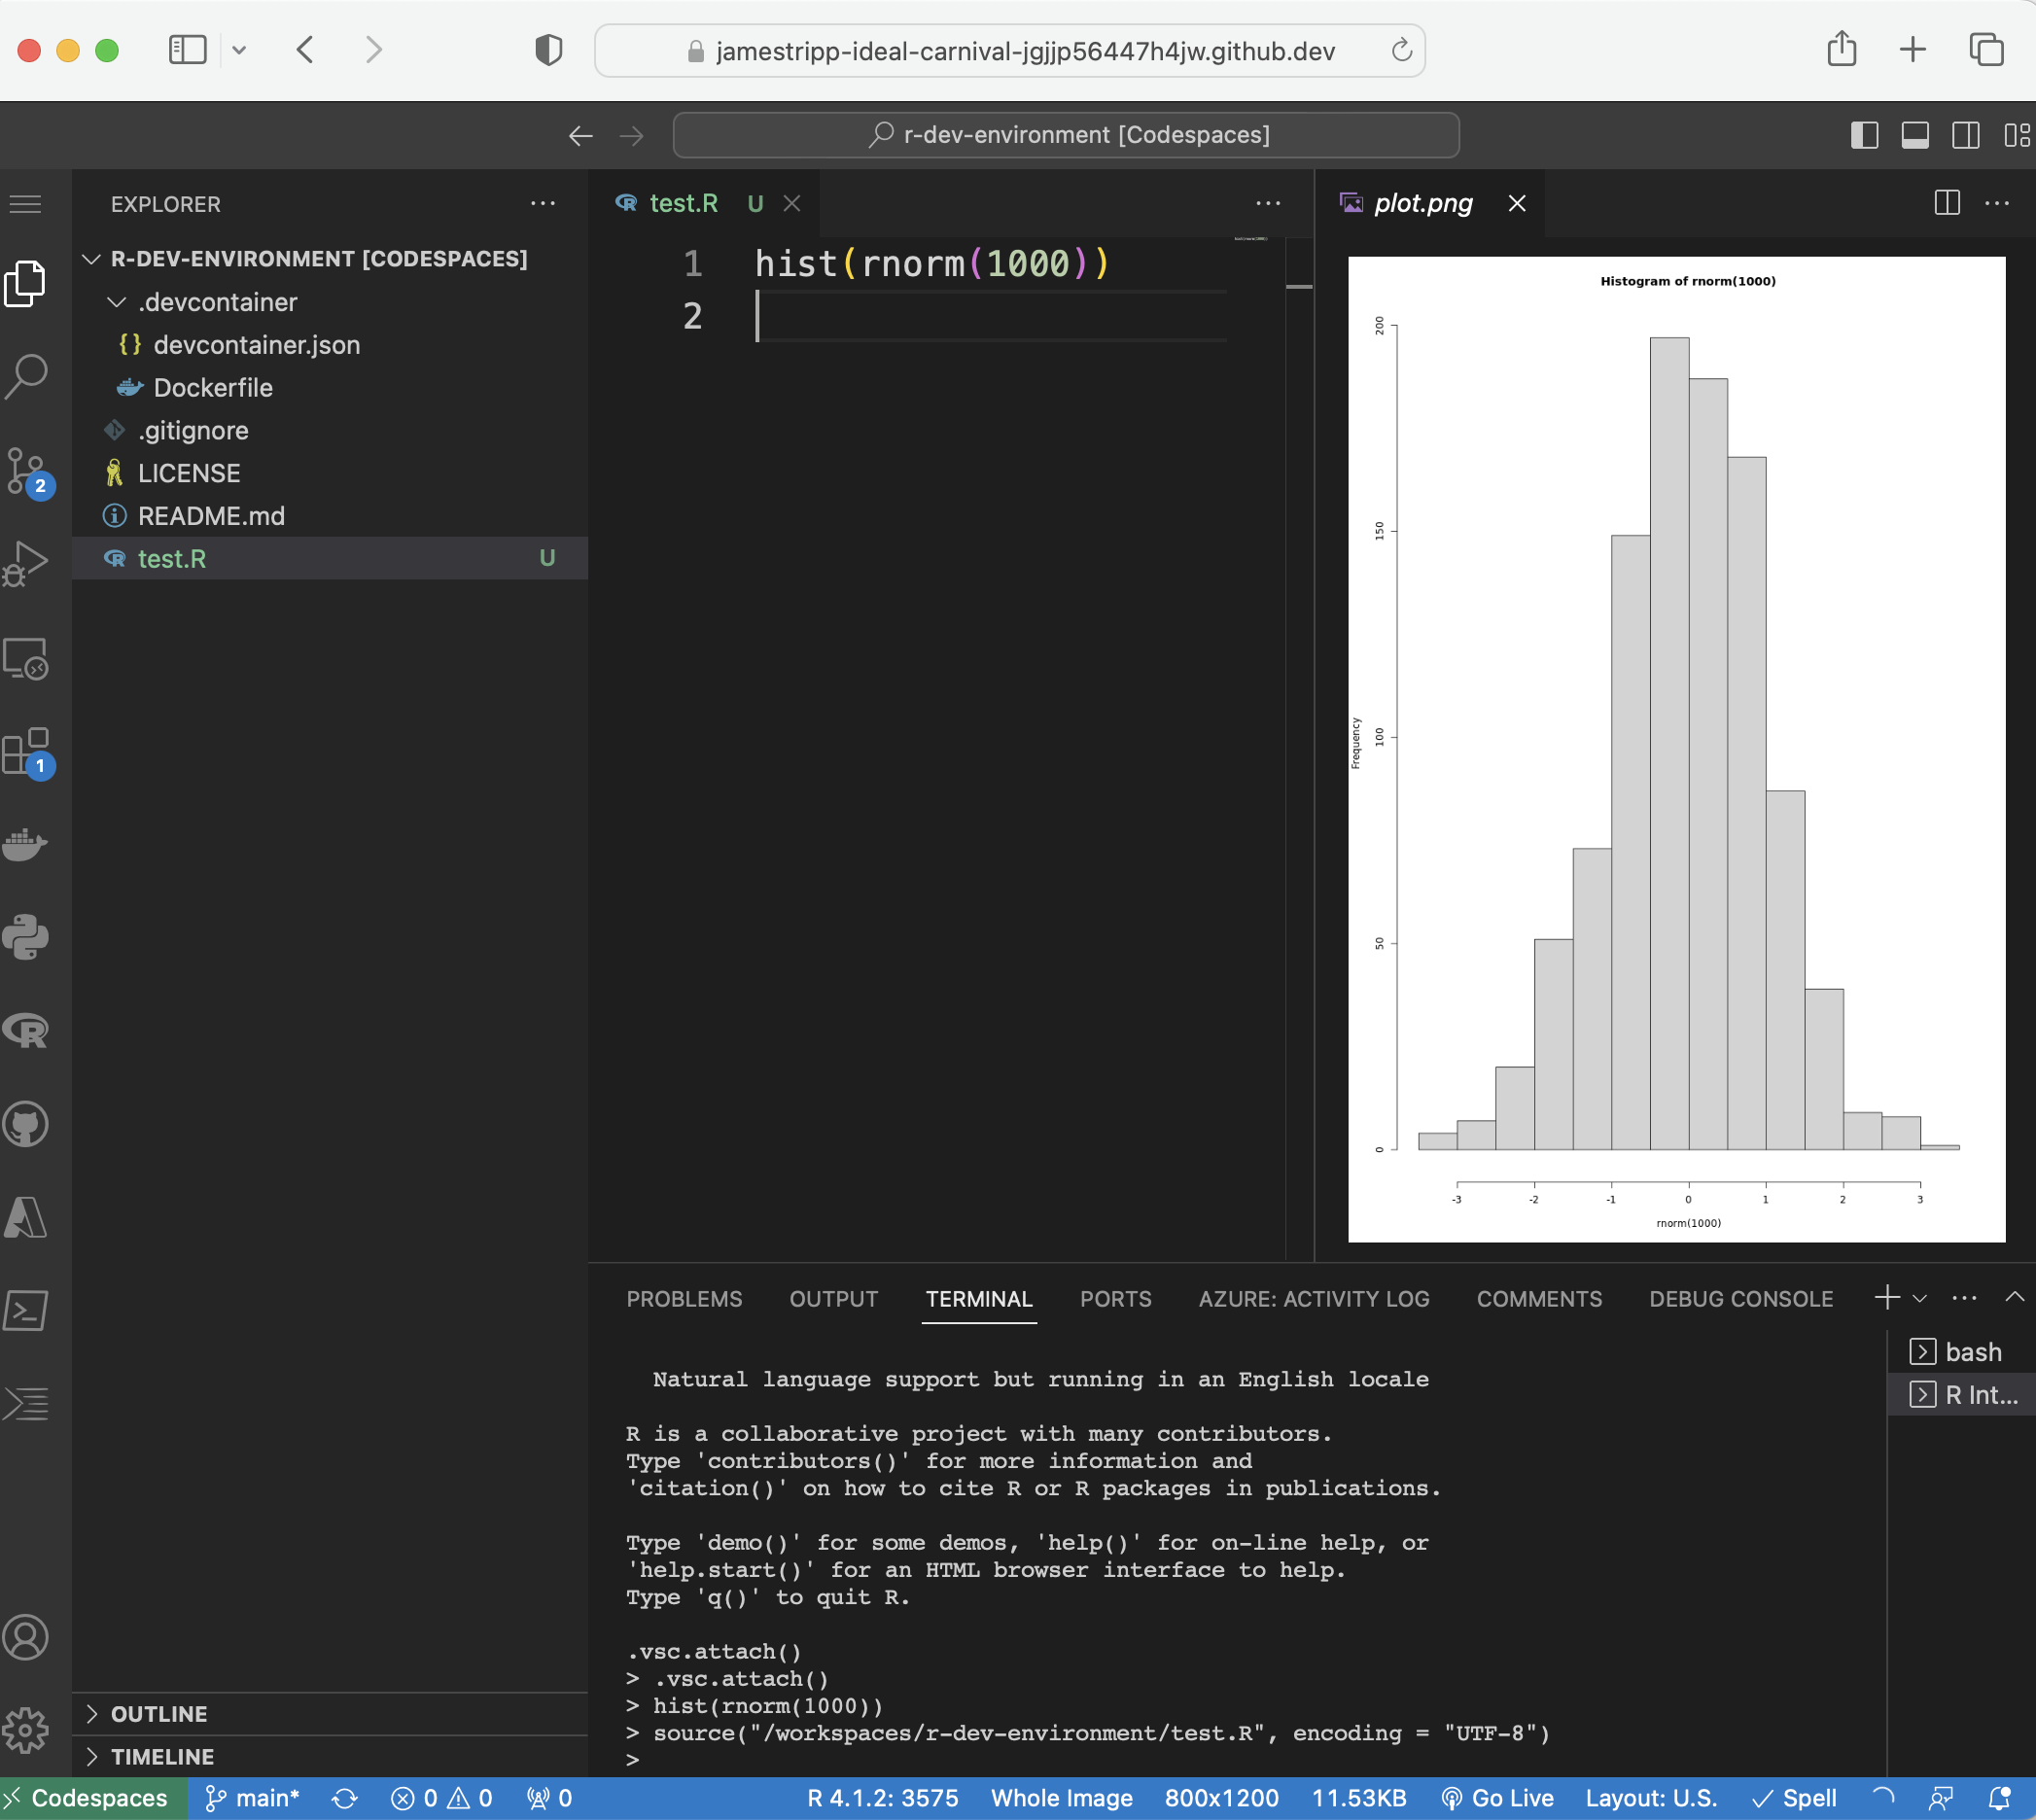The image size is (2036, 1820).
Task: Open the new terminal launch profile dropdown
Action: (1919, 1298)
